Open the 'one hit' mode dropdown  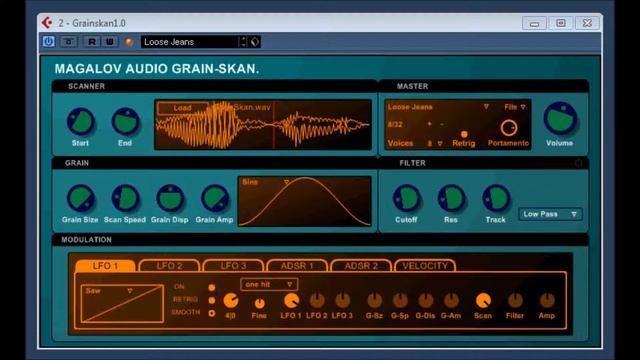[269, 284]
